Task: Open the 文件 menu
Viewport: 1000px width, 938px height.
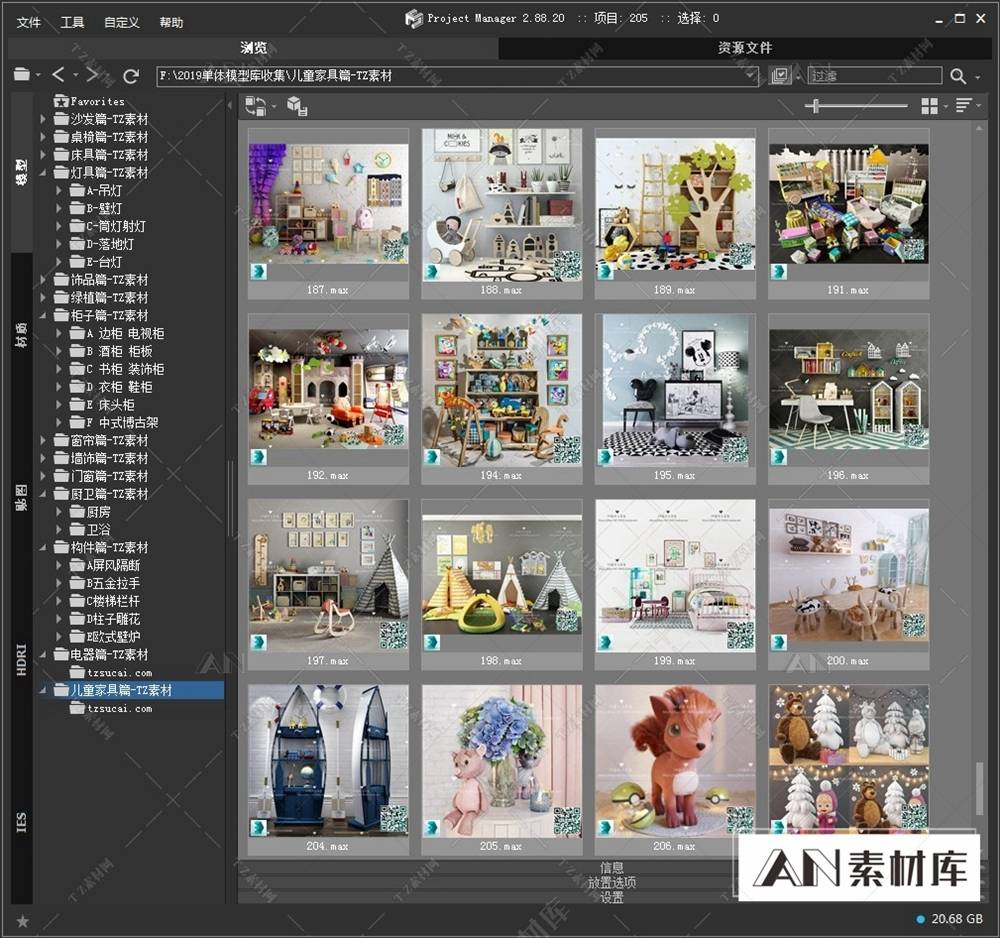Action: 29,22
